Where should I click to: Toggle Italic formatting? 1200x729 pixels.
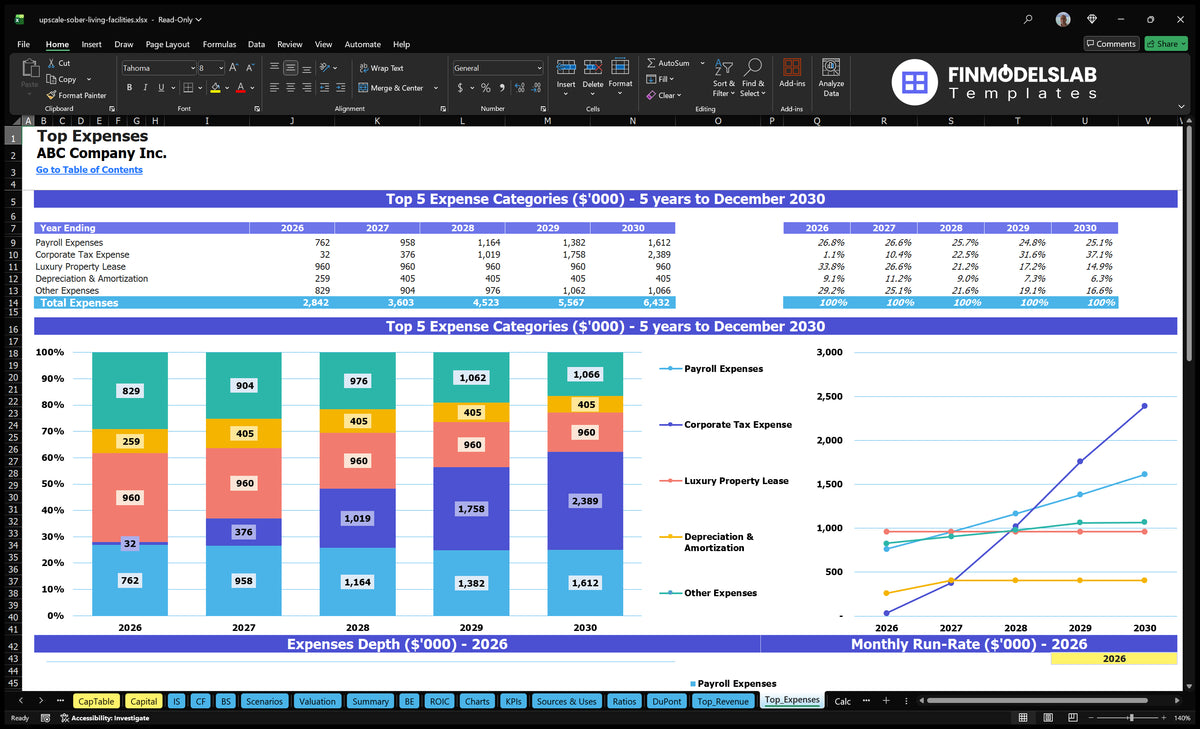coord(145,88)
